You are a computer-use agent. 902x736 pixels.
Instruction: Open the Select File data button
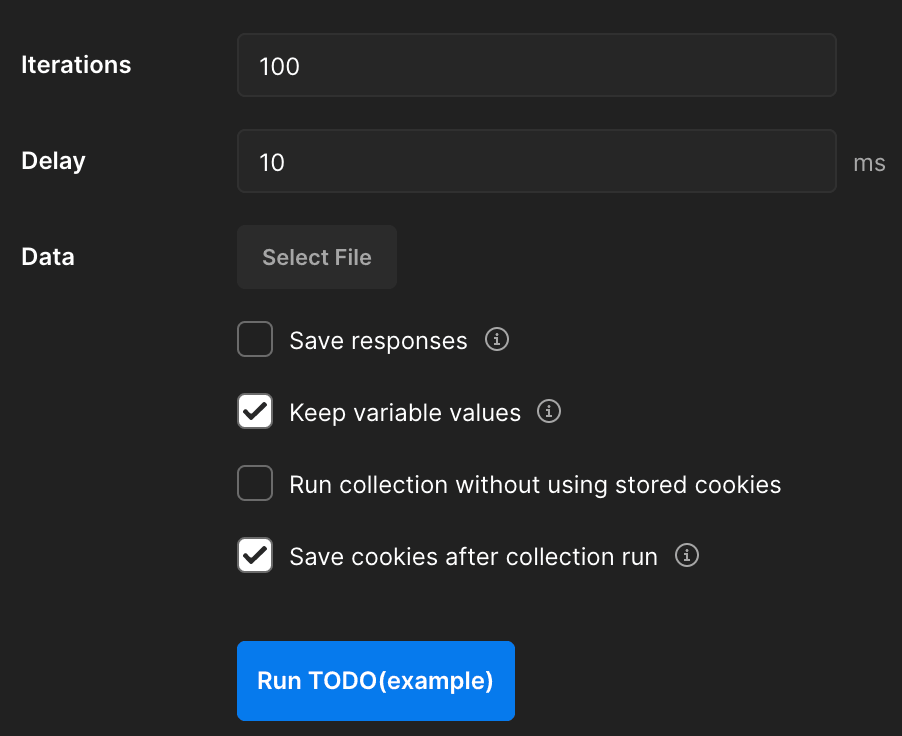(317, 257)
